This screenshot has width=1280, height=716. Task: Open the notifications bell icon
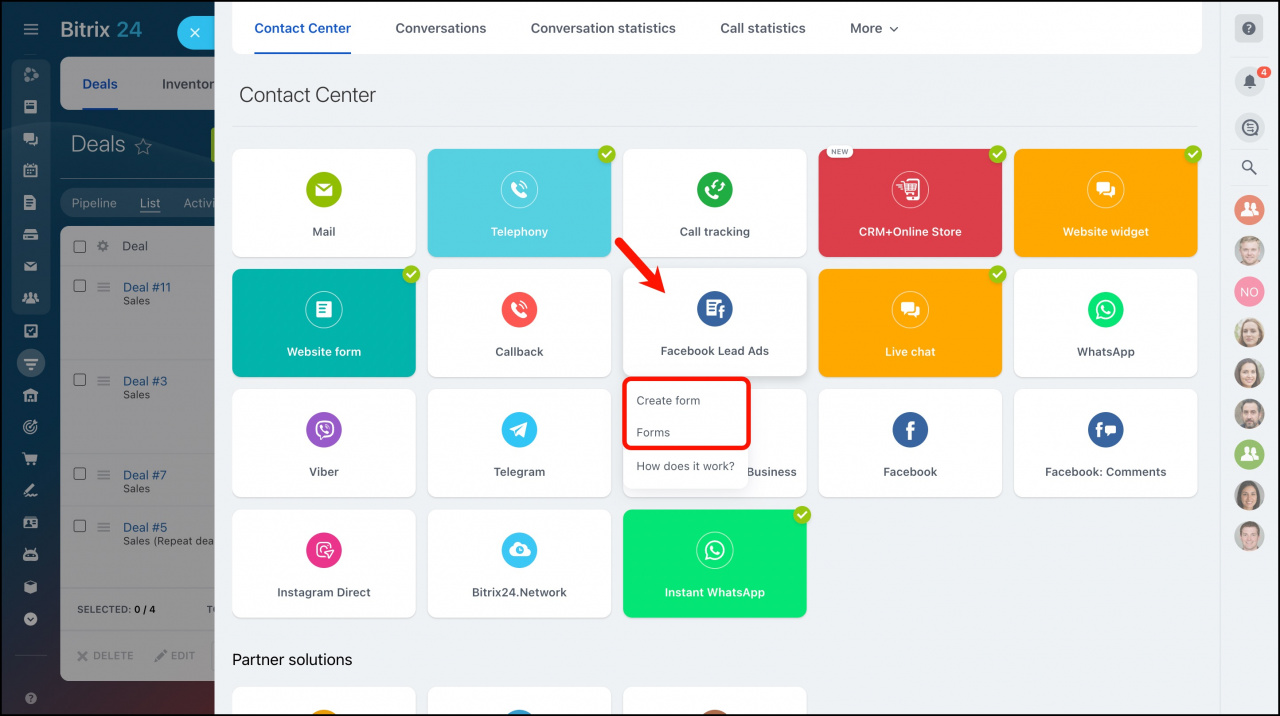tap(1249, 82)
